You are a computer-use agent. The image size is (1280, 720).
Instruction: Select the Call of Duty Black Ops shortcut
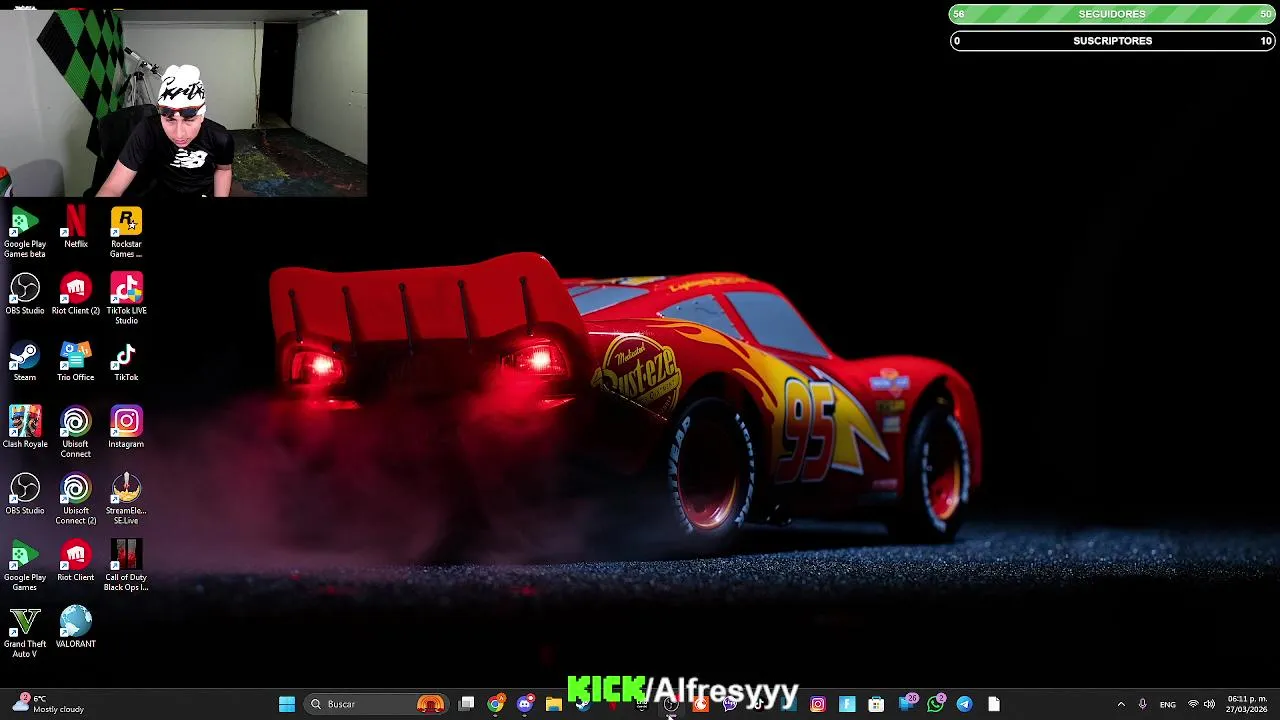click(126, 566)
